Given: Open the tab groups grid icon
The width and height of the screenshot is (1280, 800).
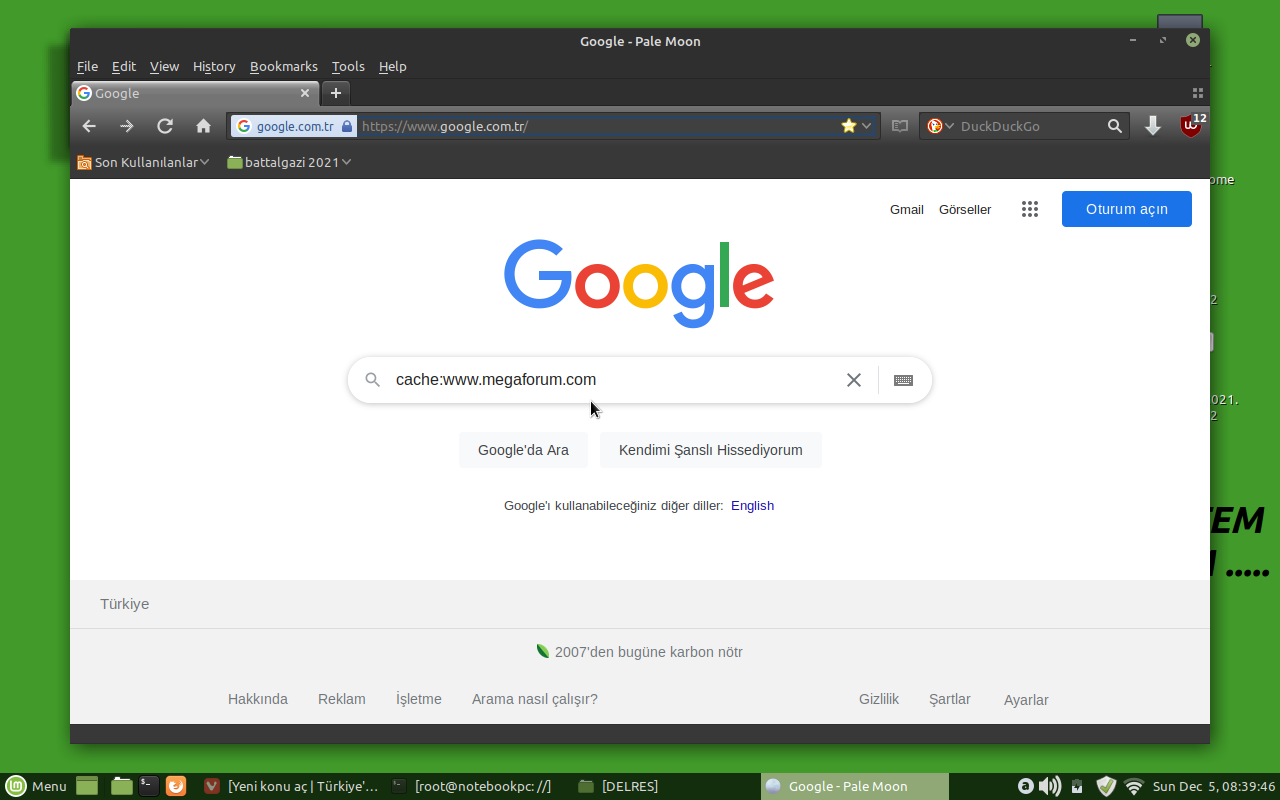Looking at the screenshot, I should click(x=1198, y=93).
